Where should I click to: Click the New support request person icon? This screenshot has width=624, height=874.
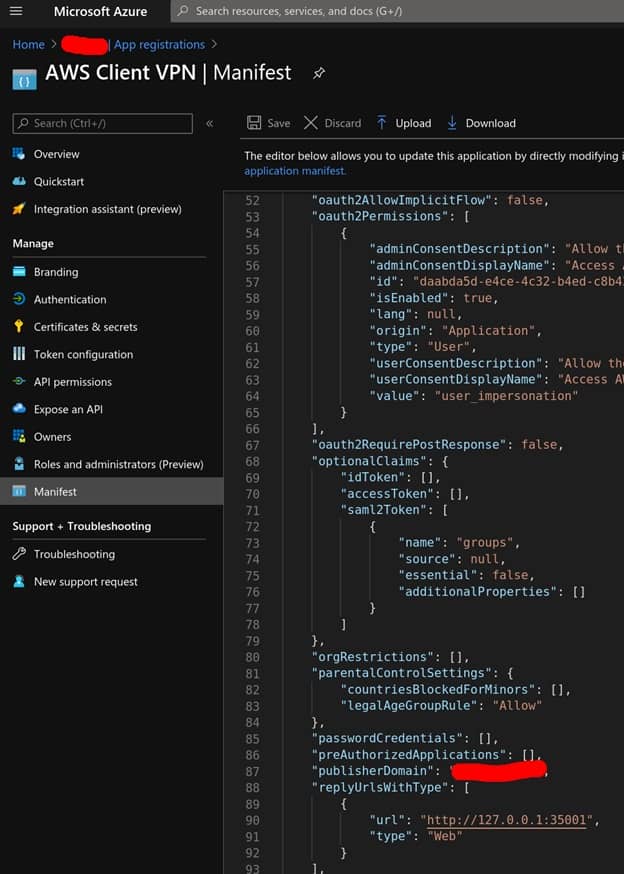(x=19, y=581)
